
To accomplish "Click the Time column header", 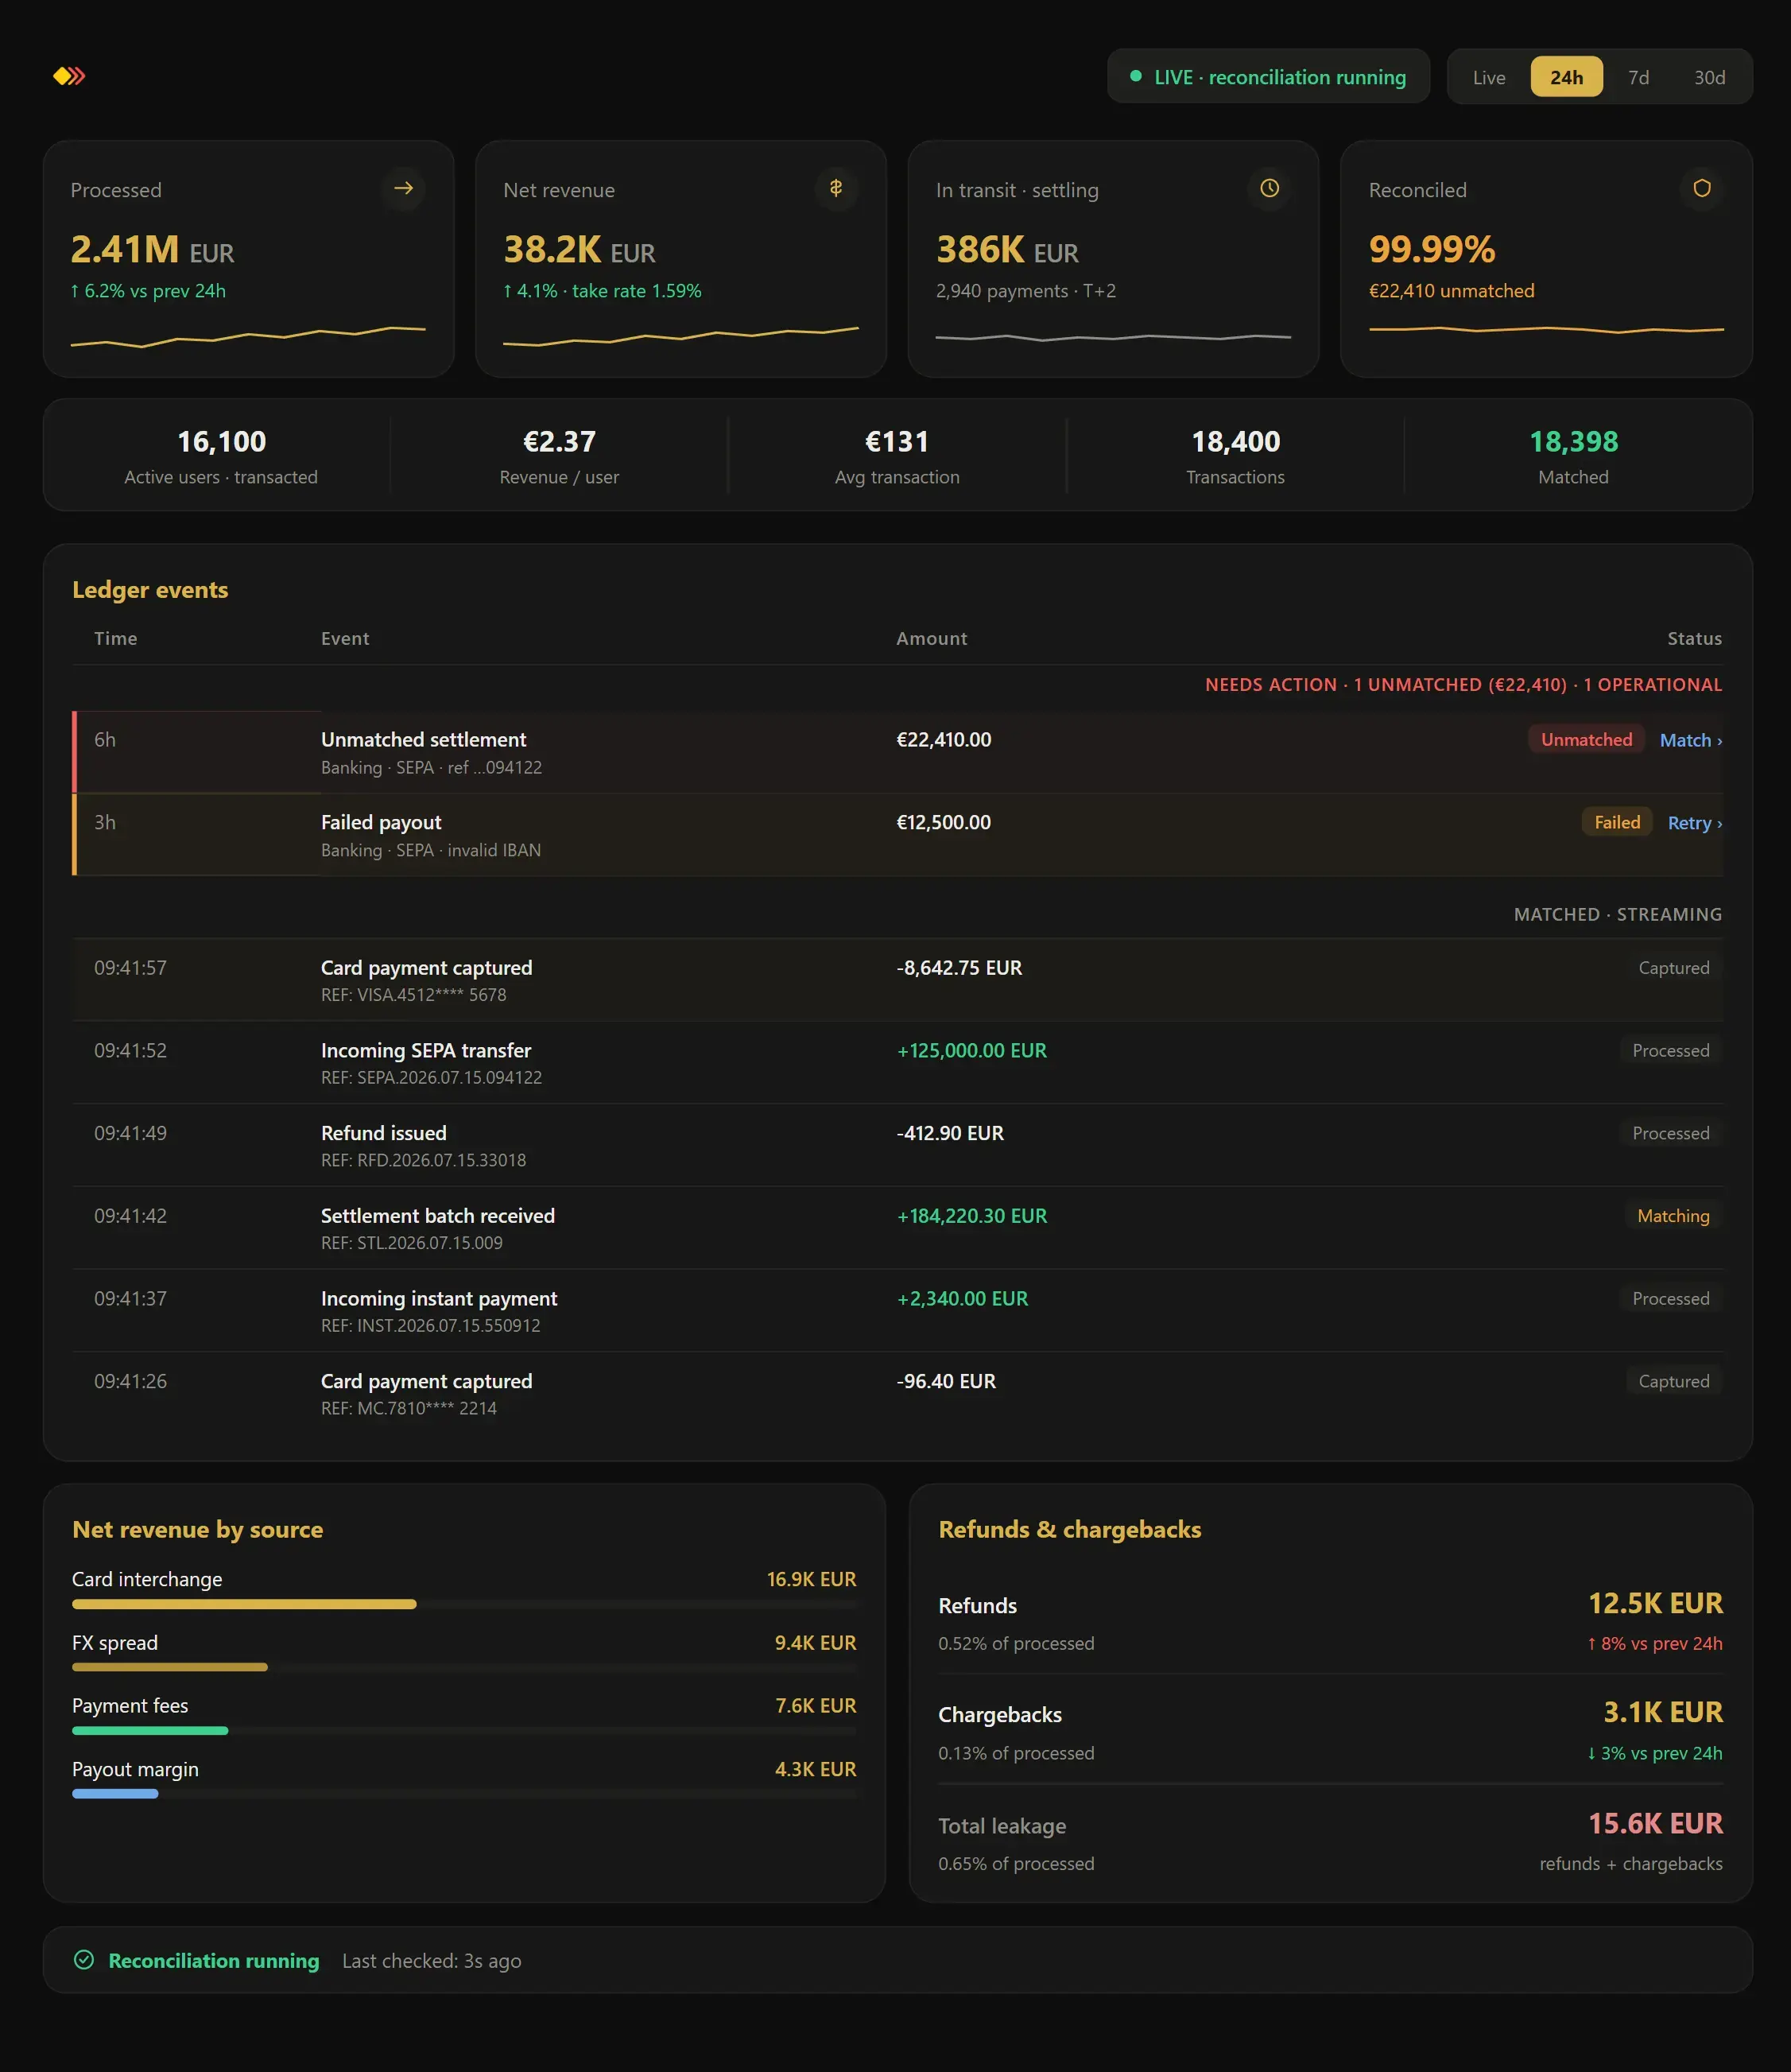I will 116,638.
